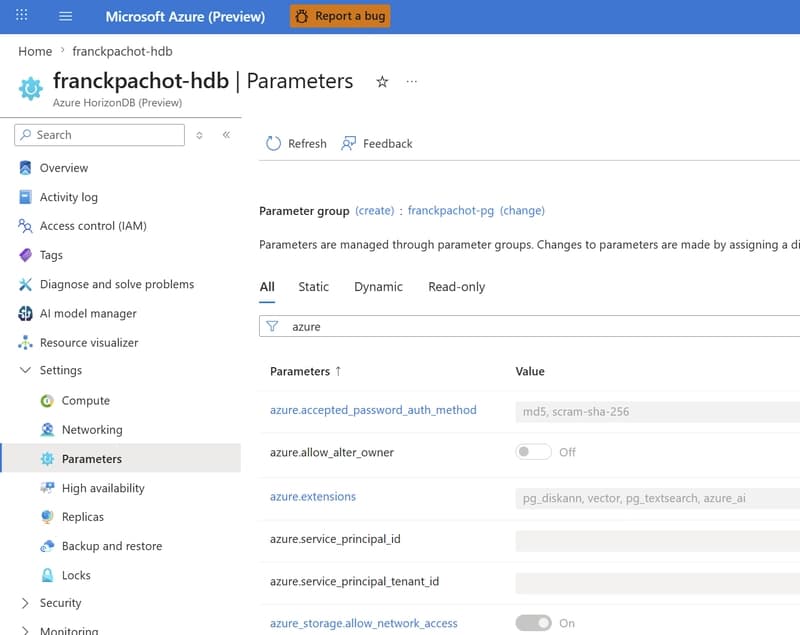Click the Refresh button
Screen dimensions: 800x635
[296, 143]
